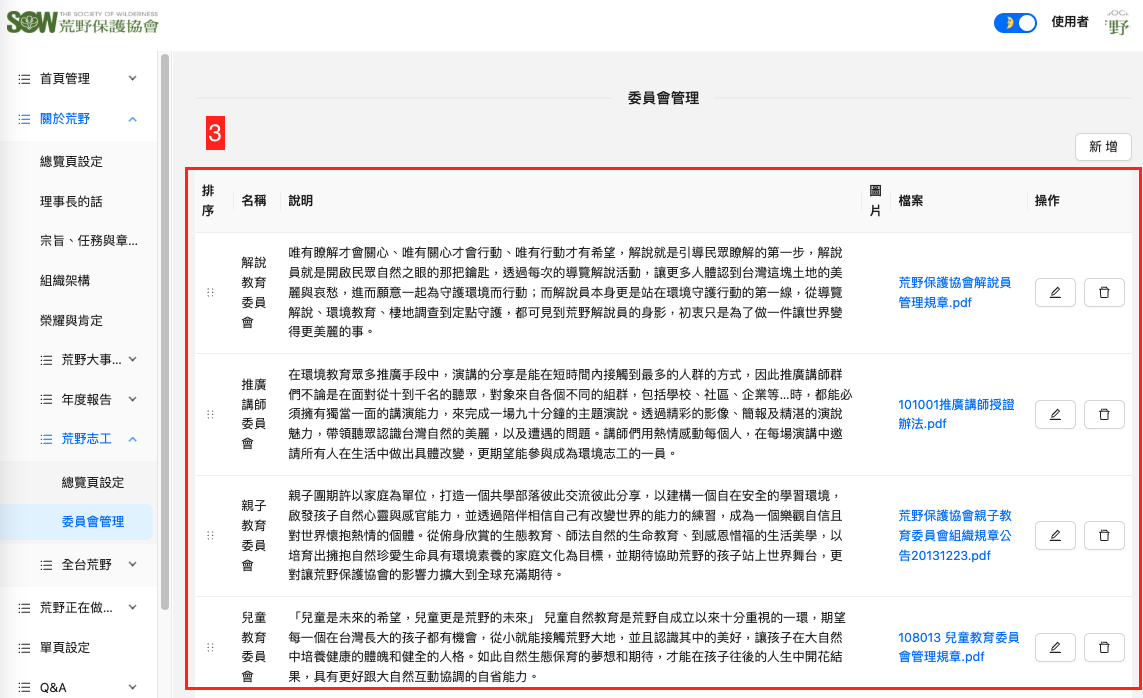Open 荒野保護協會解說員管理規章.pdf link
Image resolution: width=1143 pixels, height=698 pixels.
pyautogui.click(x=954, y=292)
